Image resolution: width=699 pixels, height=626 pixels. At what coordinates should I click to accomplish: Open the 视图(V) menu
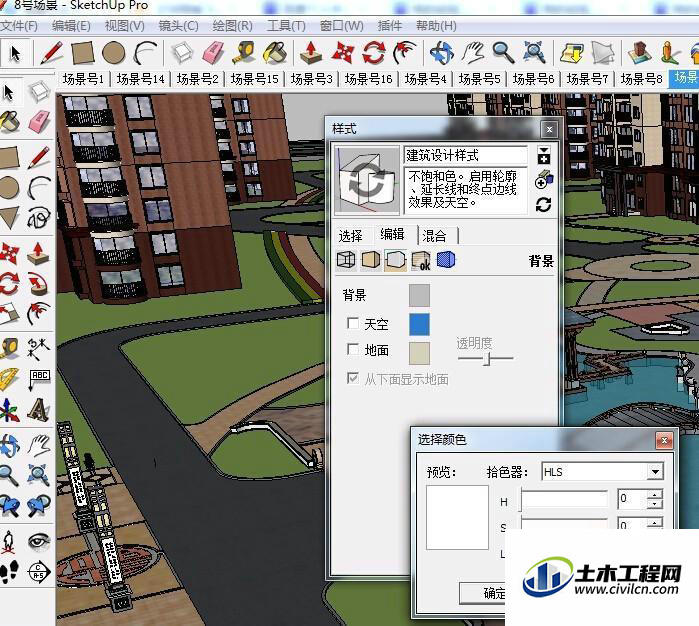pos(124,26)
